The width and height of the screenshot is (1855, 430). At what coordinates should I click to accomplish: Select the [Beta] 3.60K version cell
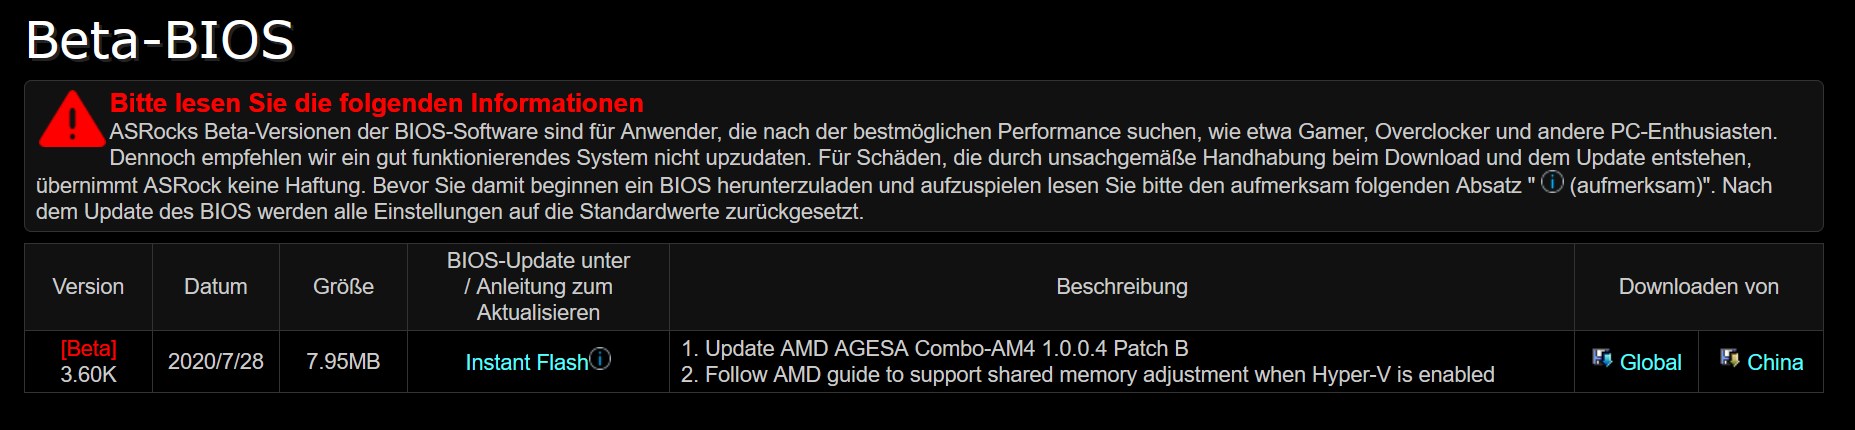(x=88, y=362)
